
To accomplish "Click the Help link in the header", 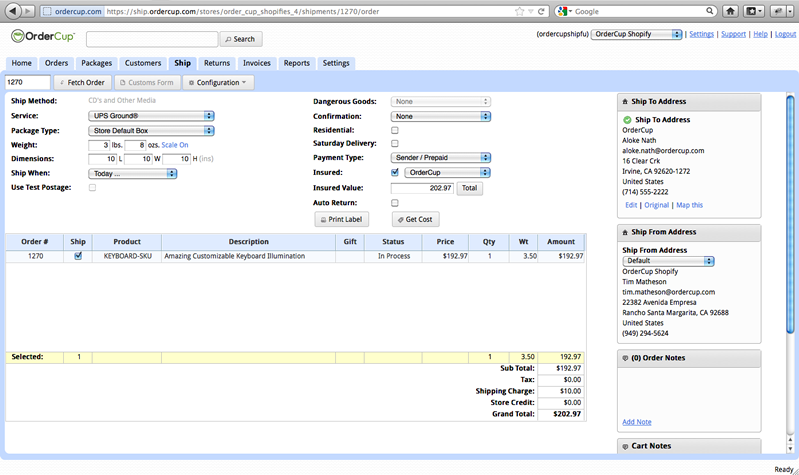I will click(x=760, y=34).
